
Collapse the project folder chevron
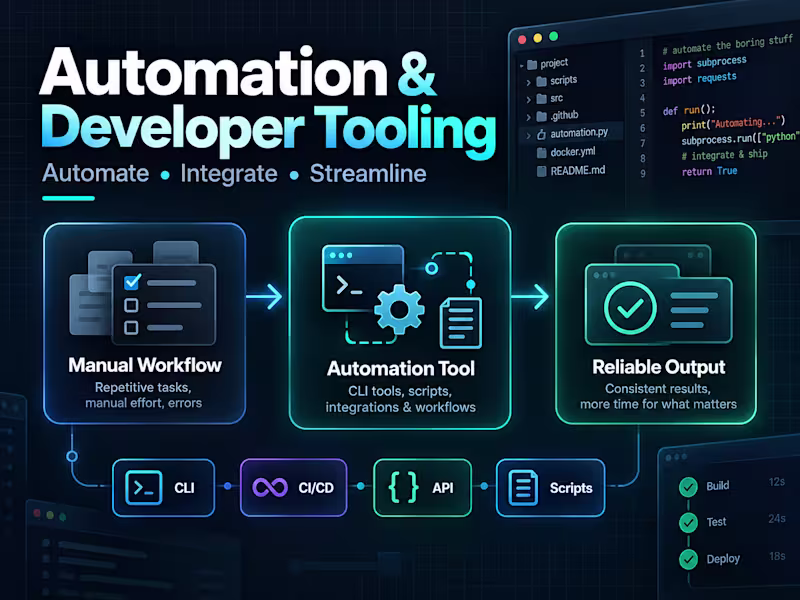[521, 66]
